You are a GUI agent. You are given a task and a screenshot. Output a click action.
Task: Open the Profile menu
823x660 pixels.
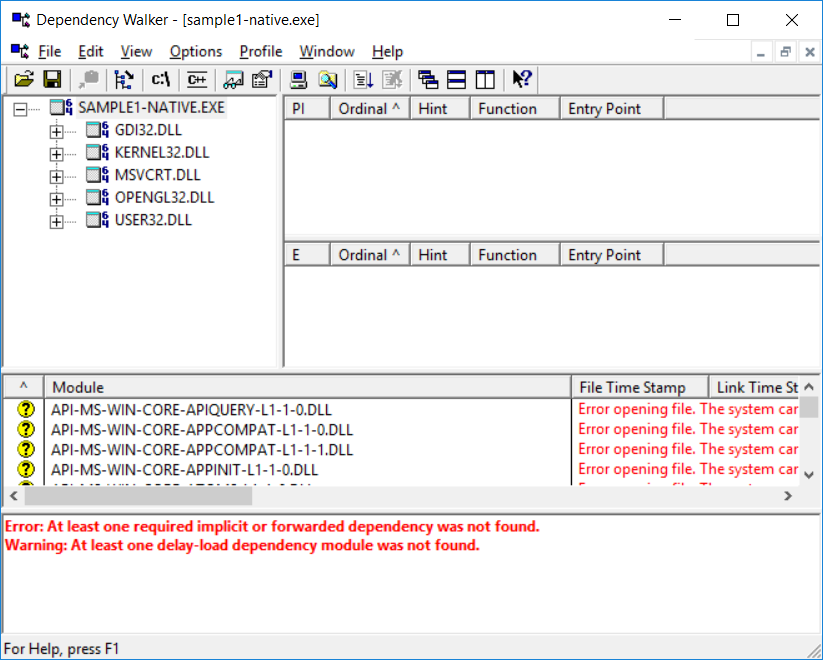(260, 51)
